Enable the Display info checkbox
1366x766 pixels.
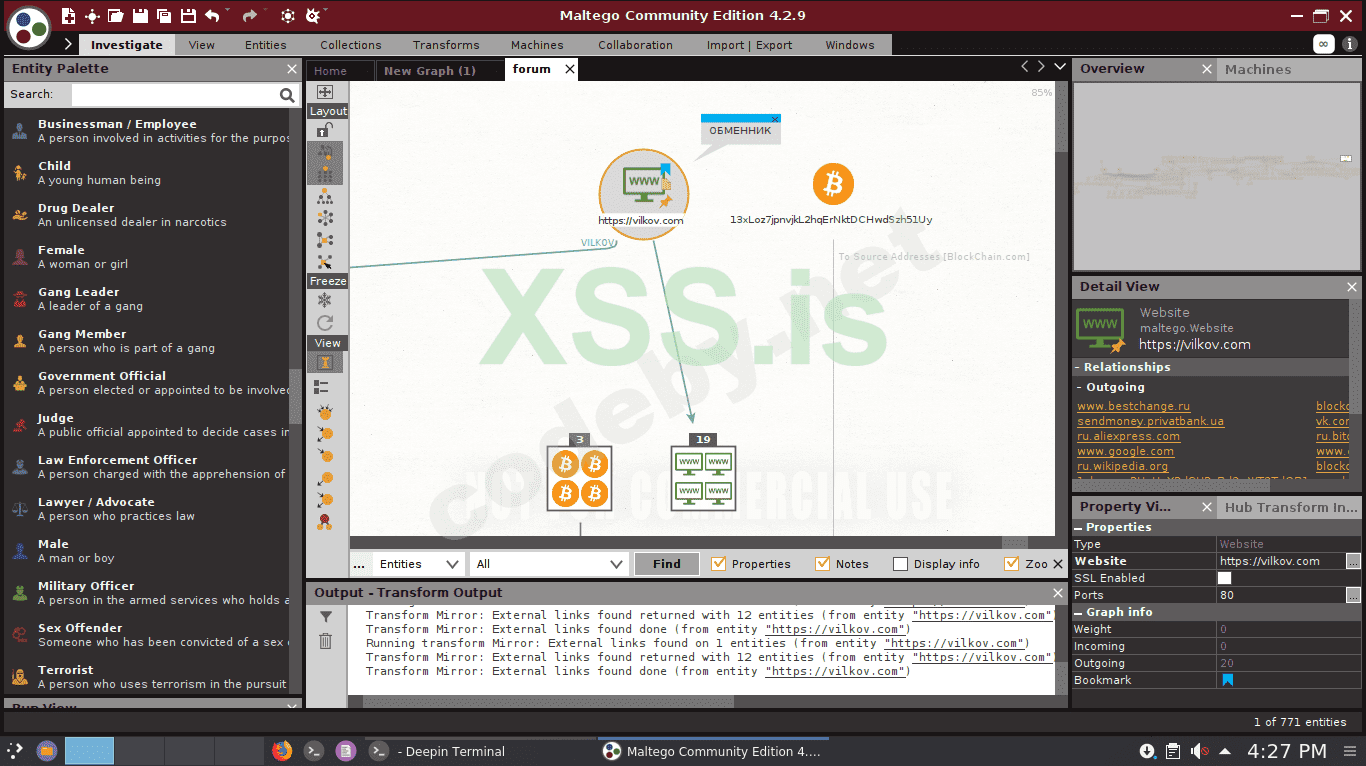coord(900,564)
